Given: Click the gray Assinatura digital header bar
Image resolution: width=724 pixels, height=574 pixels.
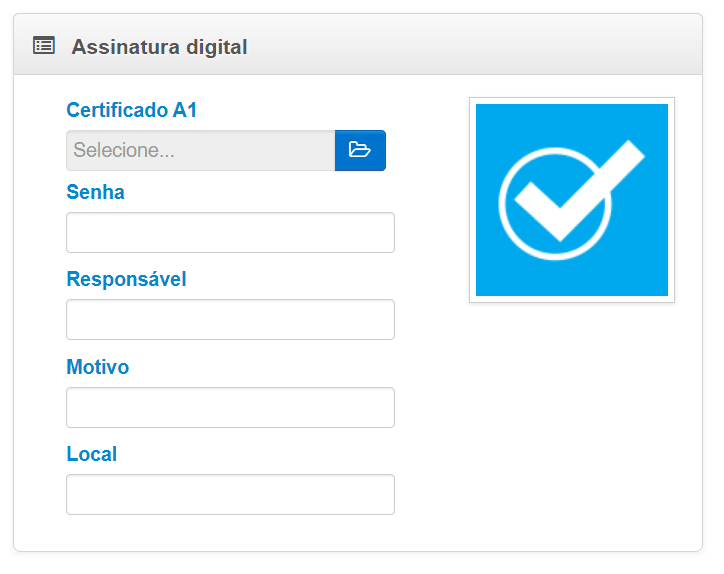Looking at the screenshot, I should [x=450, y=45].
